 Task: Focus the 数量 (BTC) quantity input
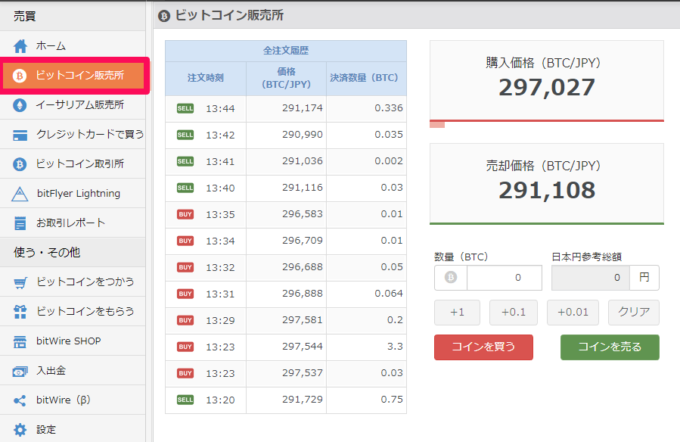pos(504,278)
